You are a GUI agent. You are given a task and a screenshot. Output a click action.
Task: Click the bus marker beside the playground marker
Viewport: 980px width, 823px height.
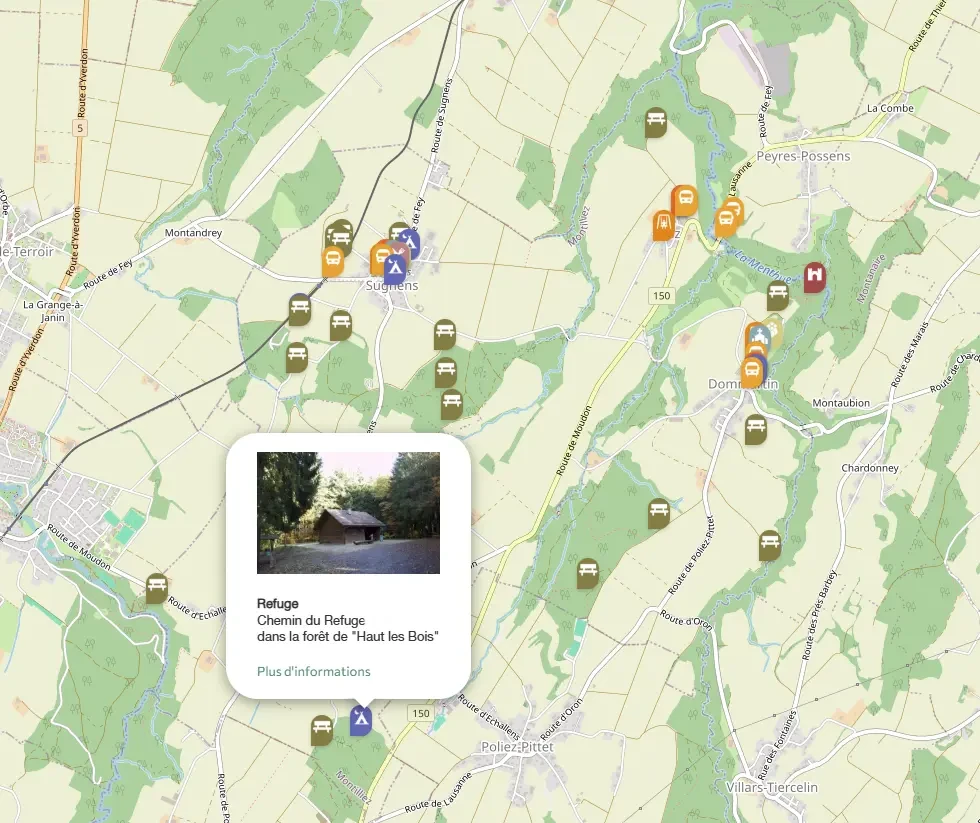(x=686, y=199)
